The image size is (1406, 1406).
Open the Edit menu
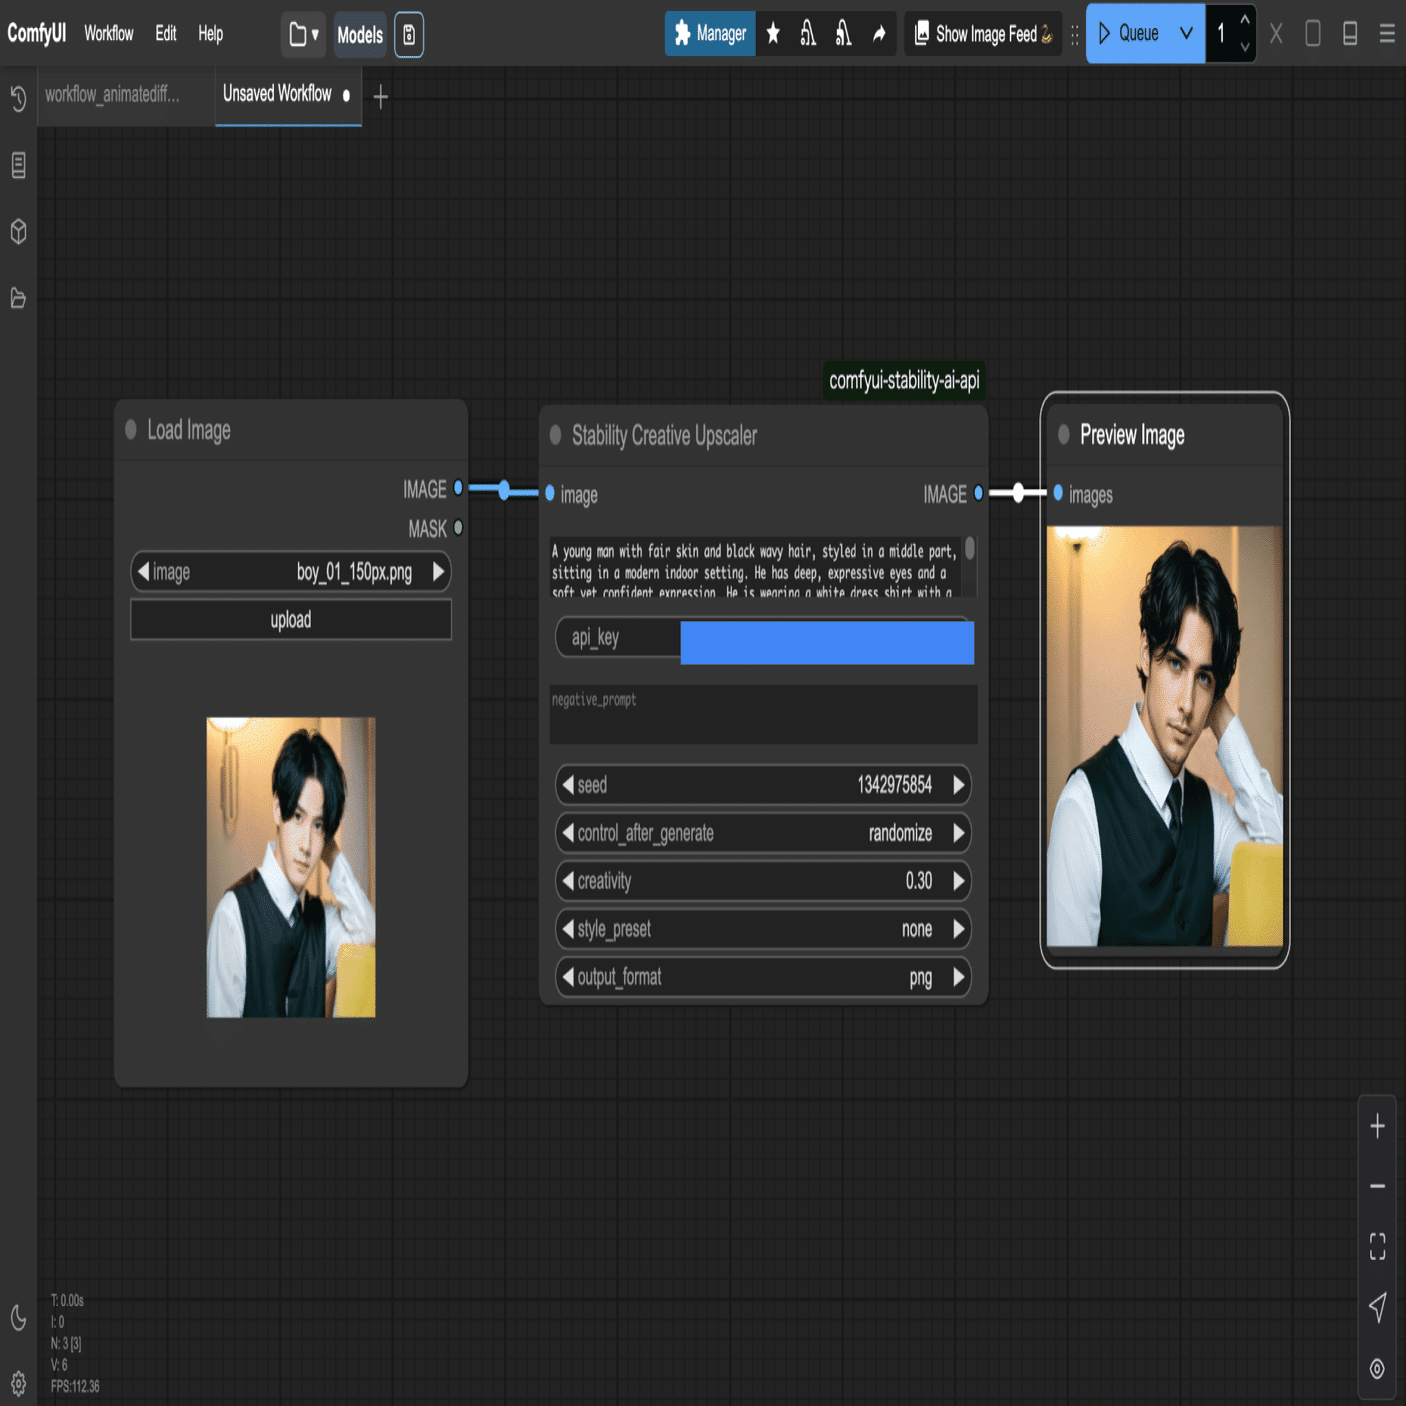pyautogui.click(x=166, y=34)
